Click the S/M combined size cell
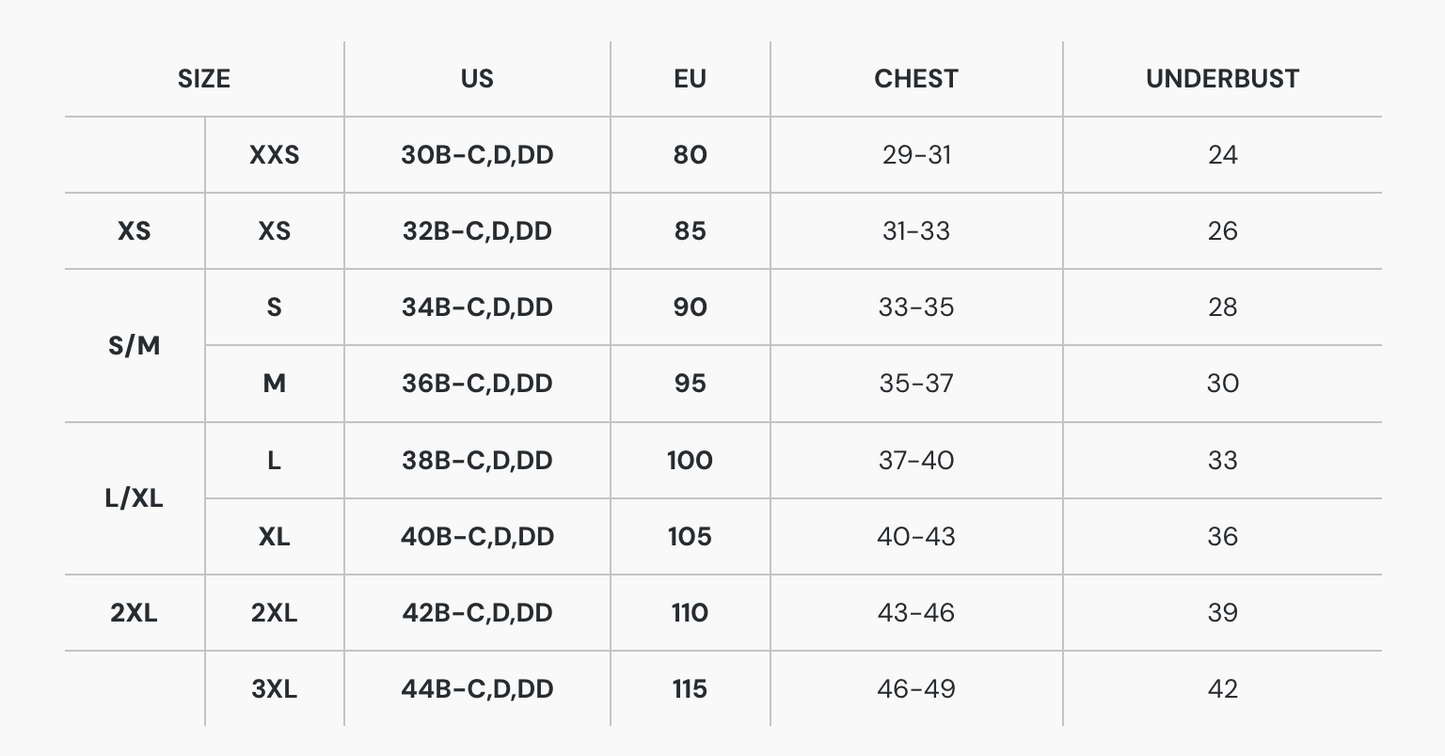Viewport: 1445px width, 756px height. point(134,346)
